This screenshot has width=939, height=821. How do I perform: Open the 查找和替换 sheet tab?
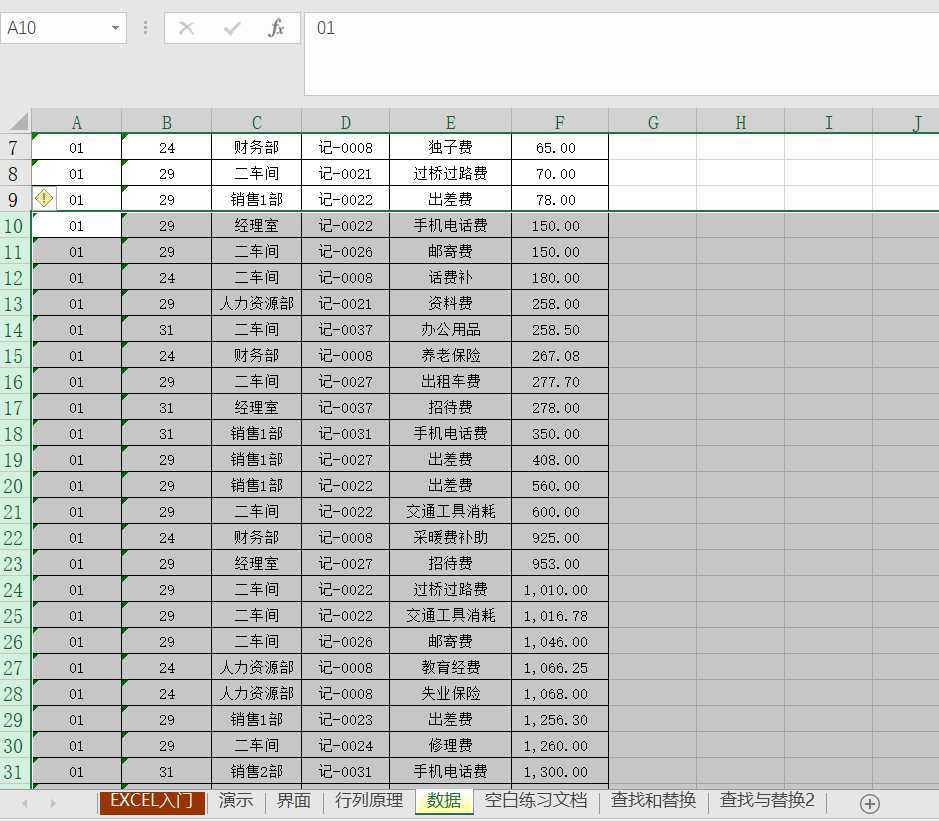[x=653, y=801]
